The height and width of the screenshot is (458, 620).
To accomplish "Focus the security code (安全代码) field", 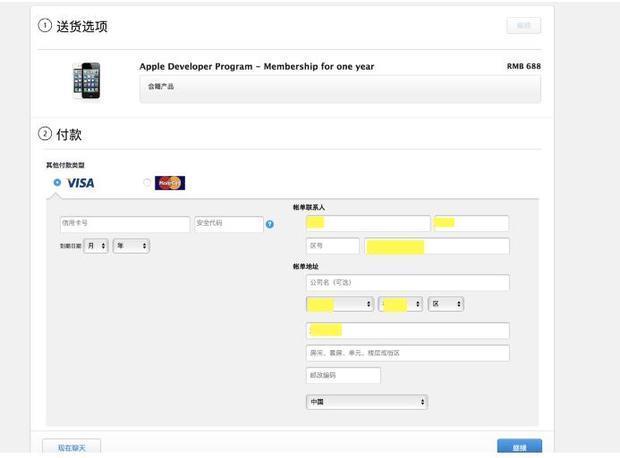I will [x=228, y=223].
